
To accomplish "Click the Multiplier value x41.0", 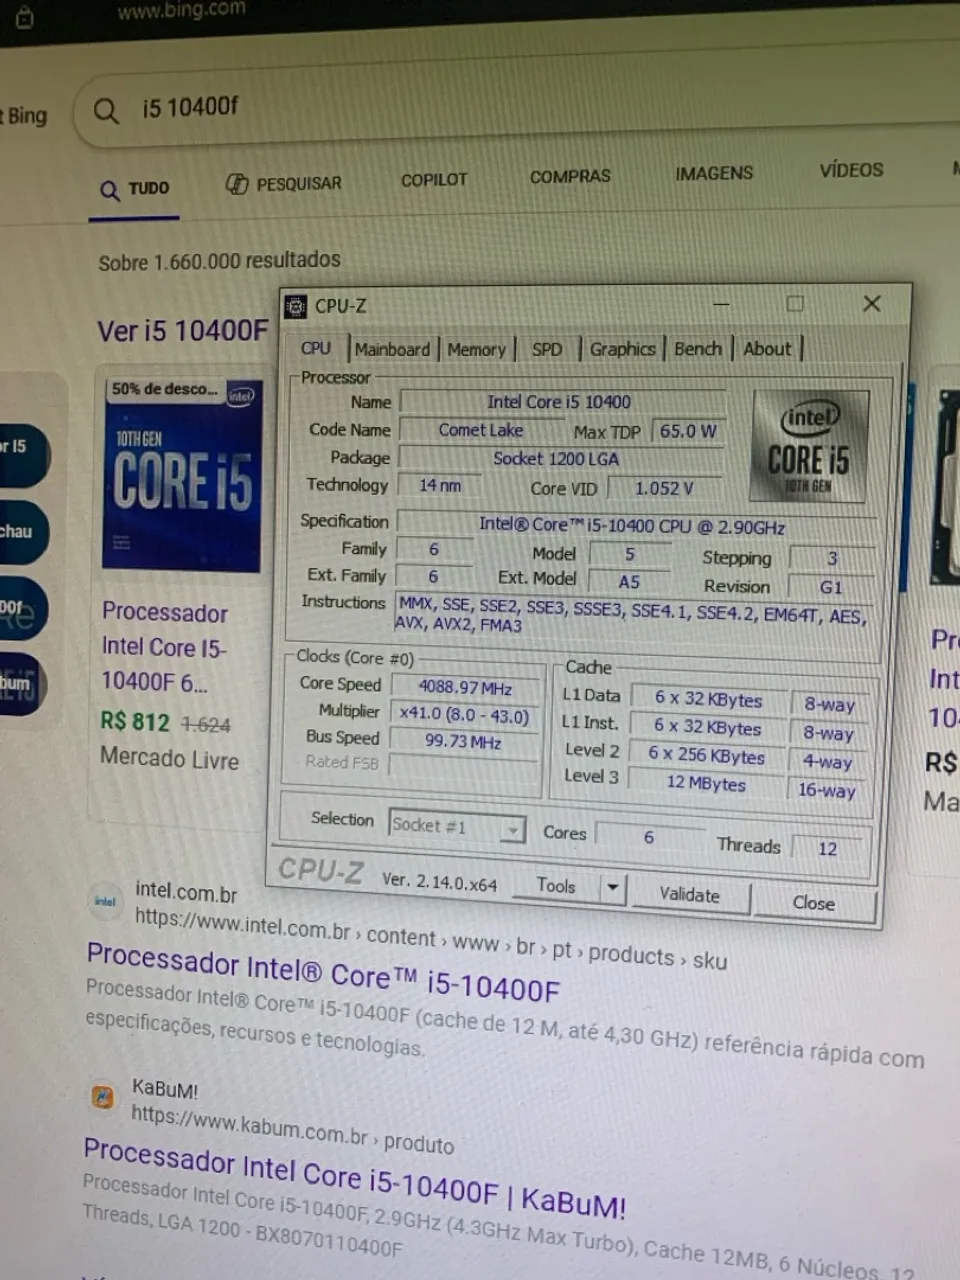I will pyautogui.click(x=464, y=714).
